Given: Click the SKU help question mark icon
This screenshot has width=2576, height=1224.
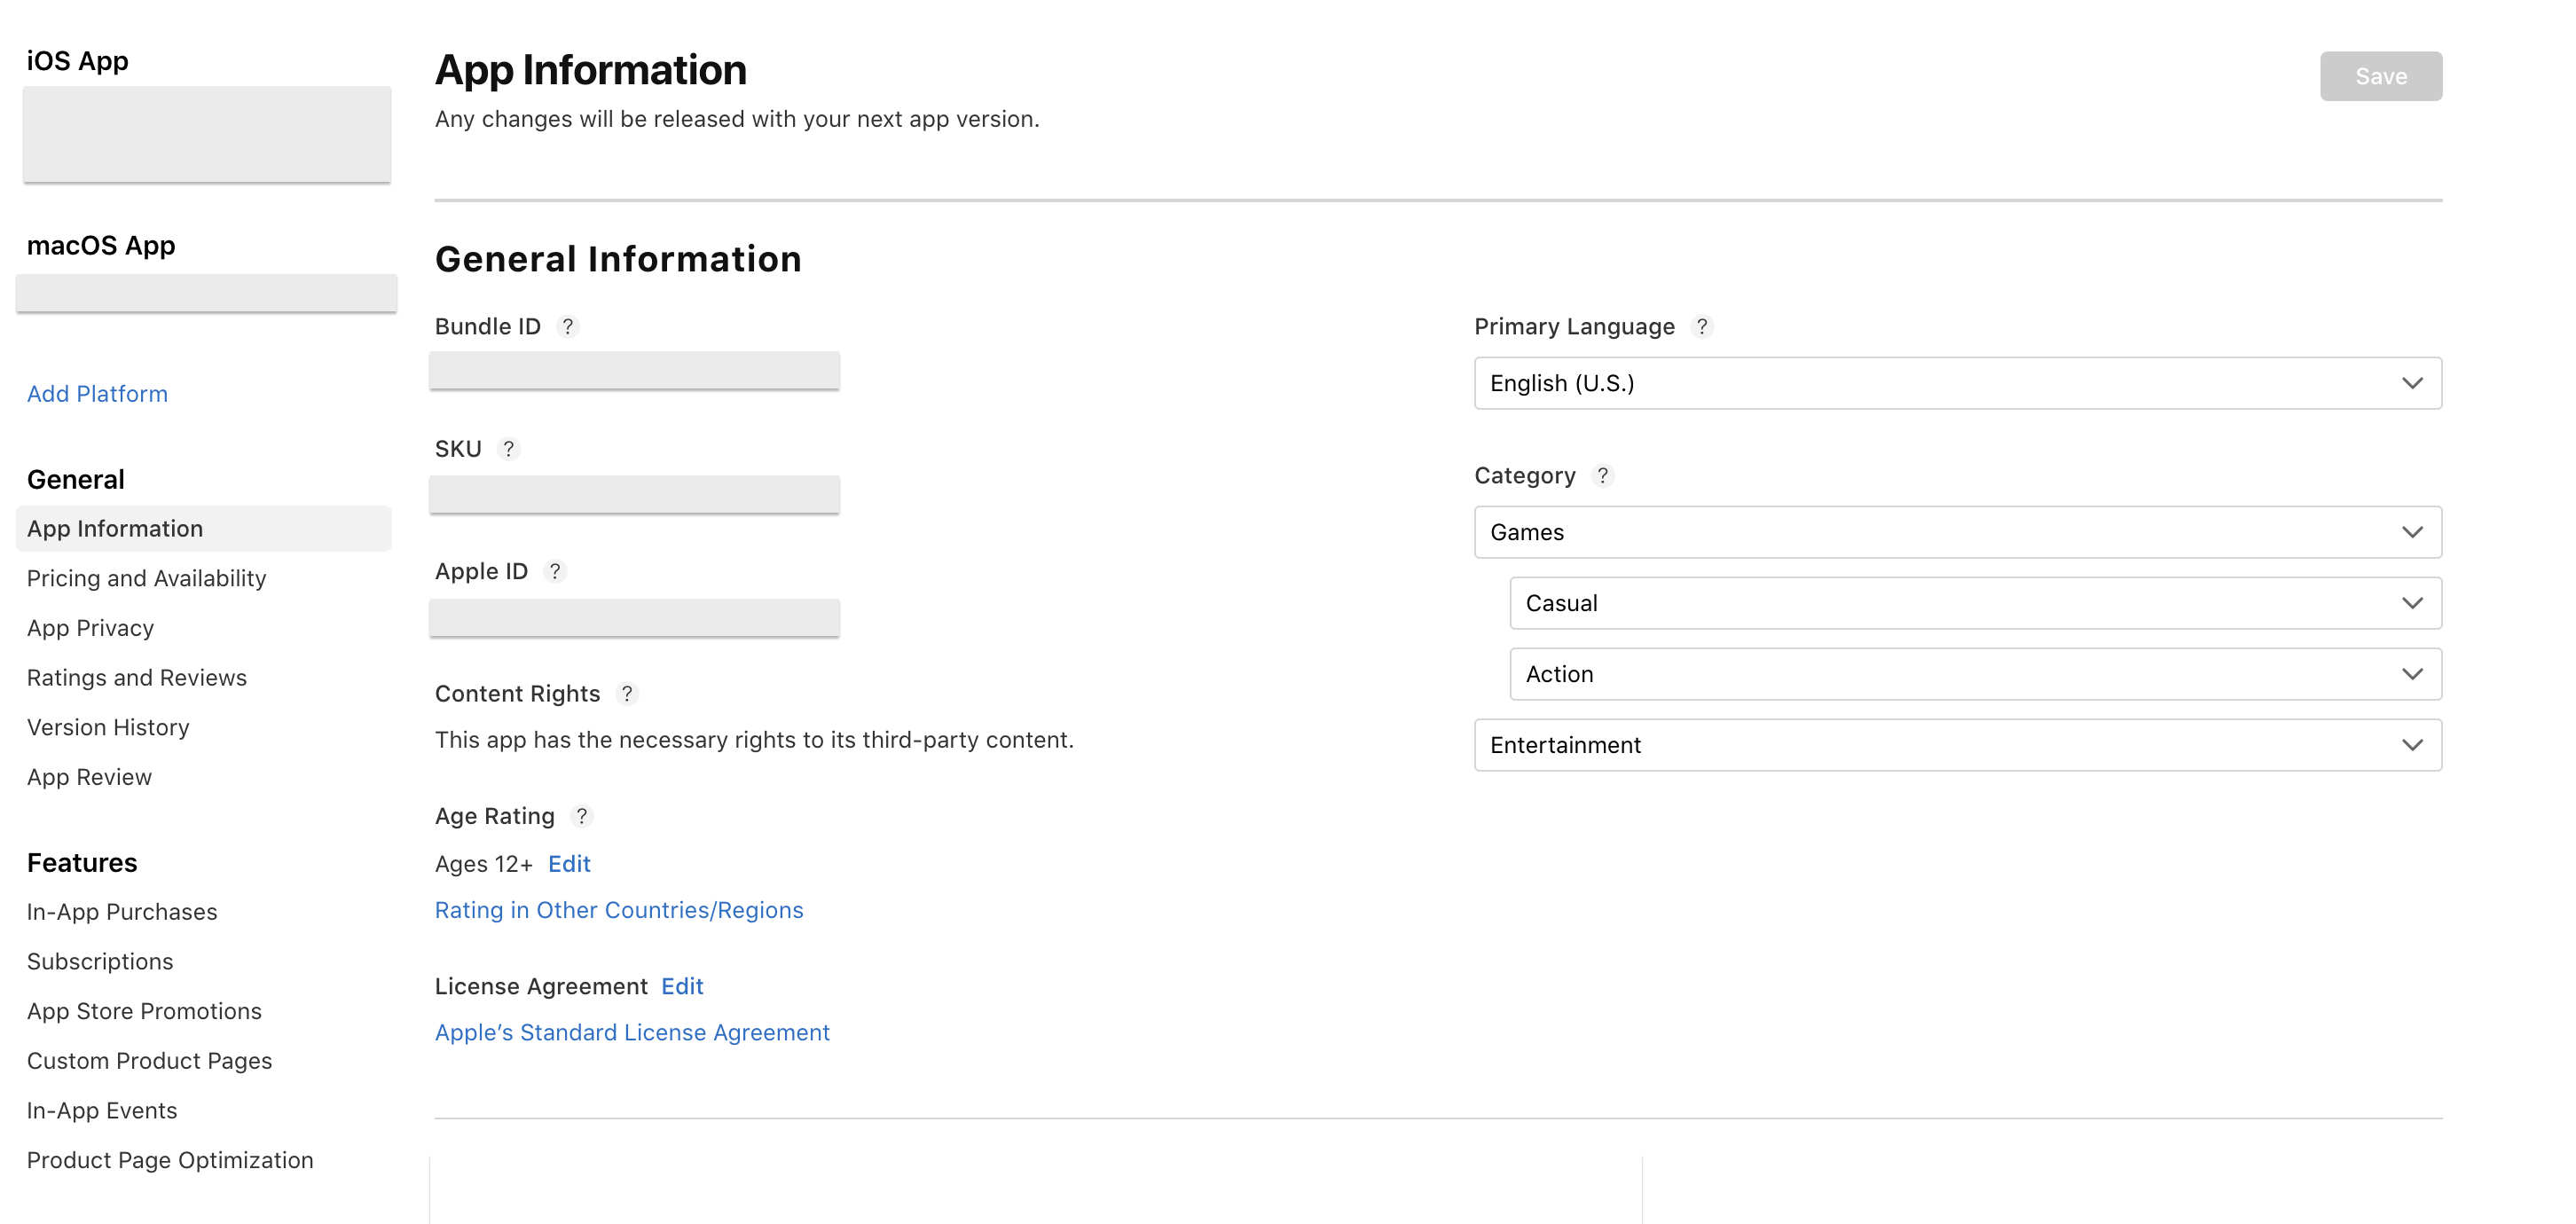Looking at the screenshot, I should [x=508, y=449].
